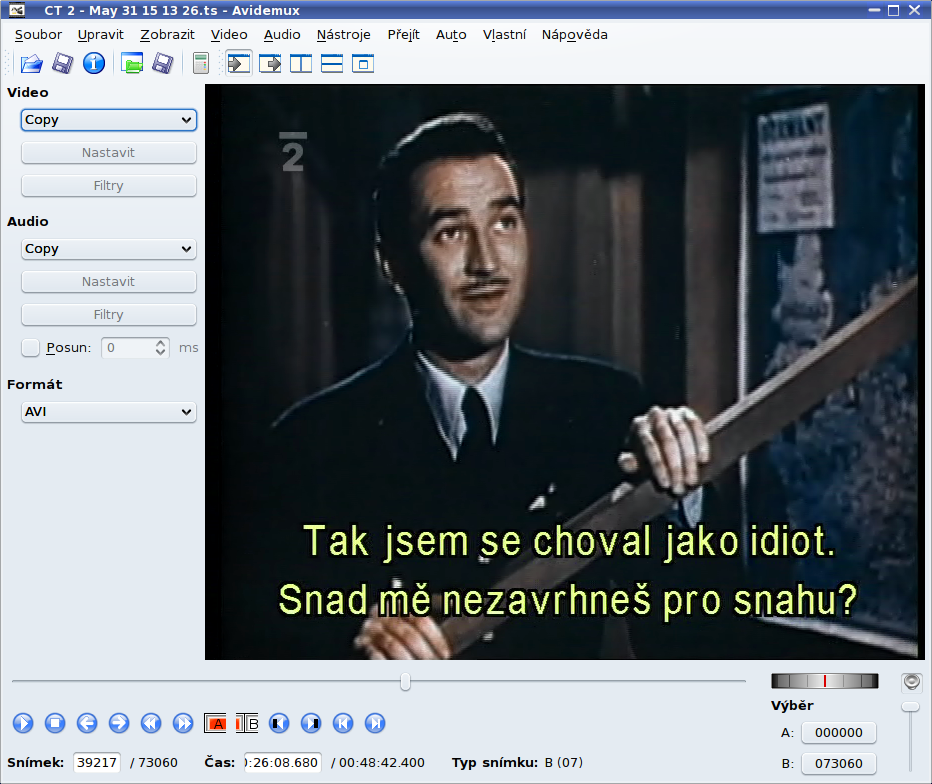Go to last frame
Image resolution: width=932 pixels, height=784 pixels.
375,723
